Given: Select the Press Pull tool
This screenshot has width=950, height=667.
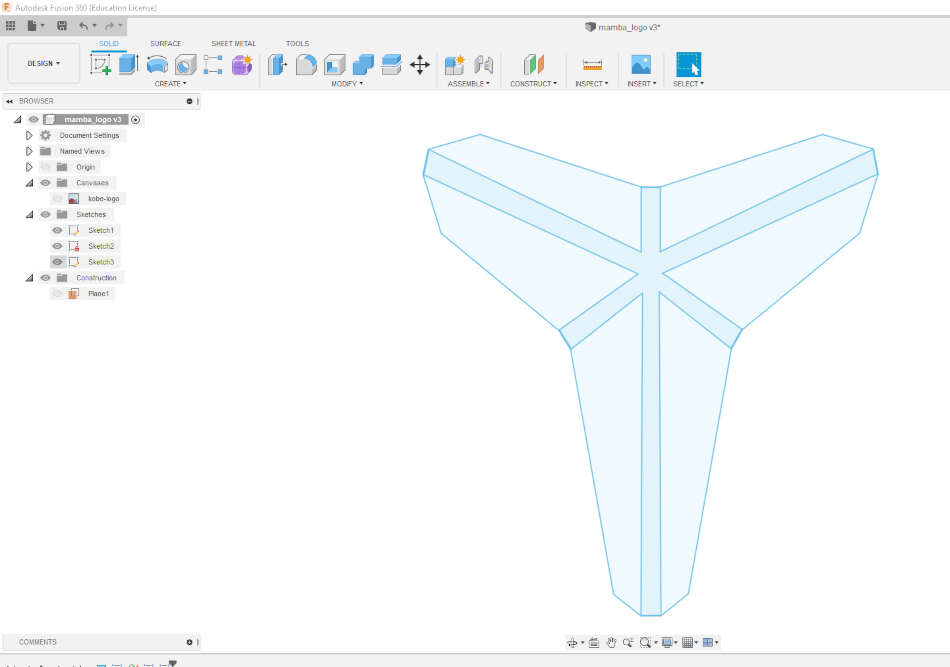Looking at the screenshot, I should coord(277,64).
